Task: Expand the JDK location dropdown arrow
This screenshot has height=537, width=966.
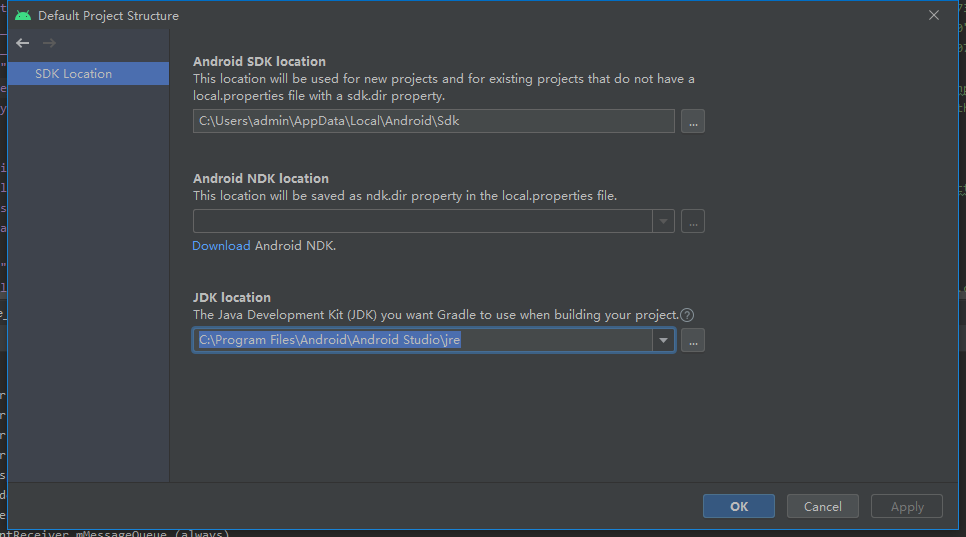Action: (664, 340)
